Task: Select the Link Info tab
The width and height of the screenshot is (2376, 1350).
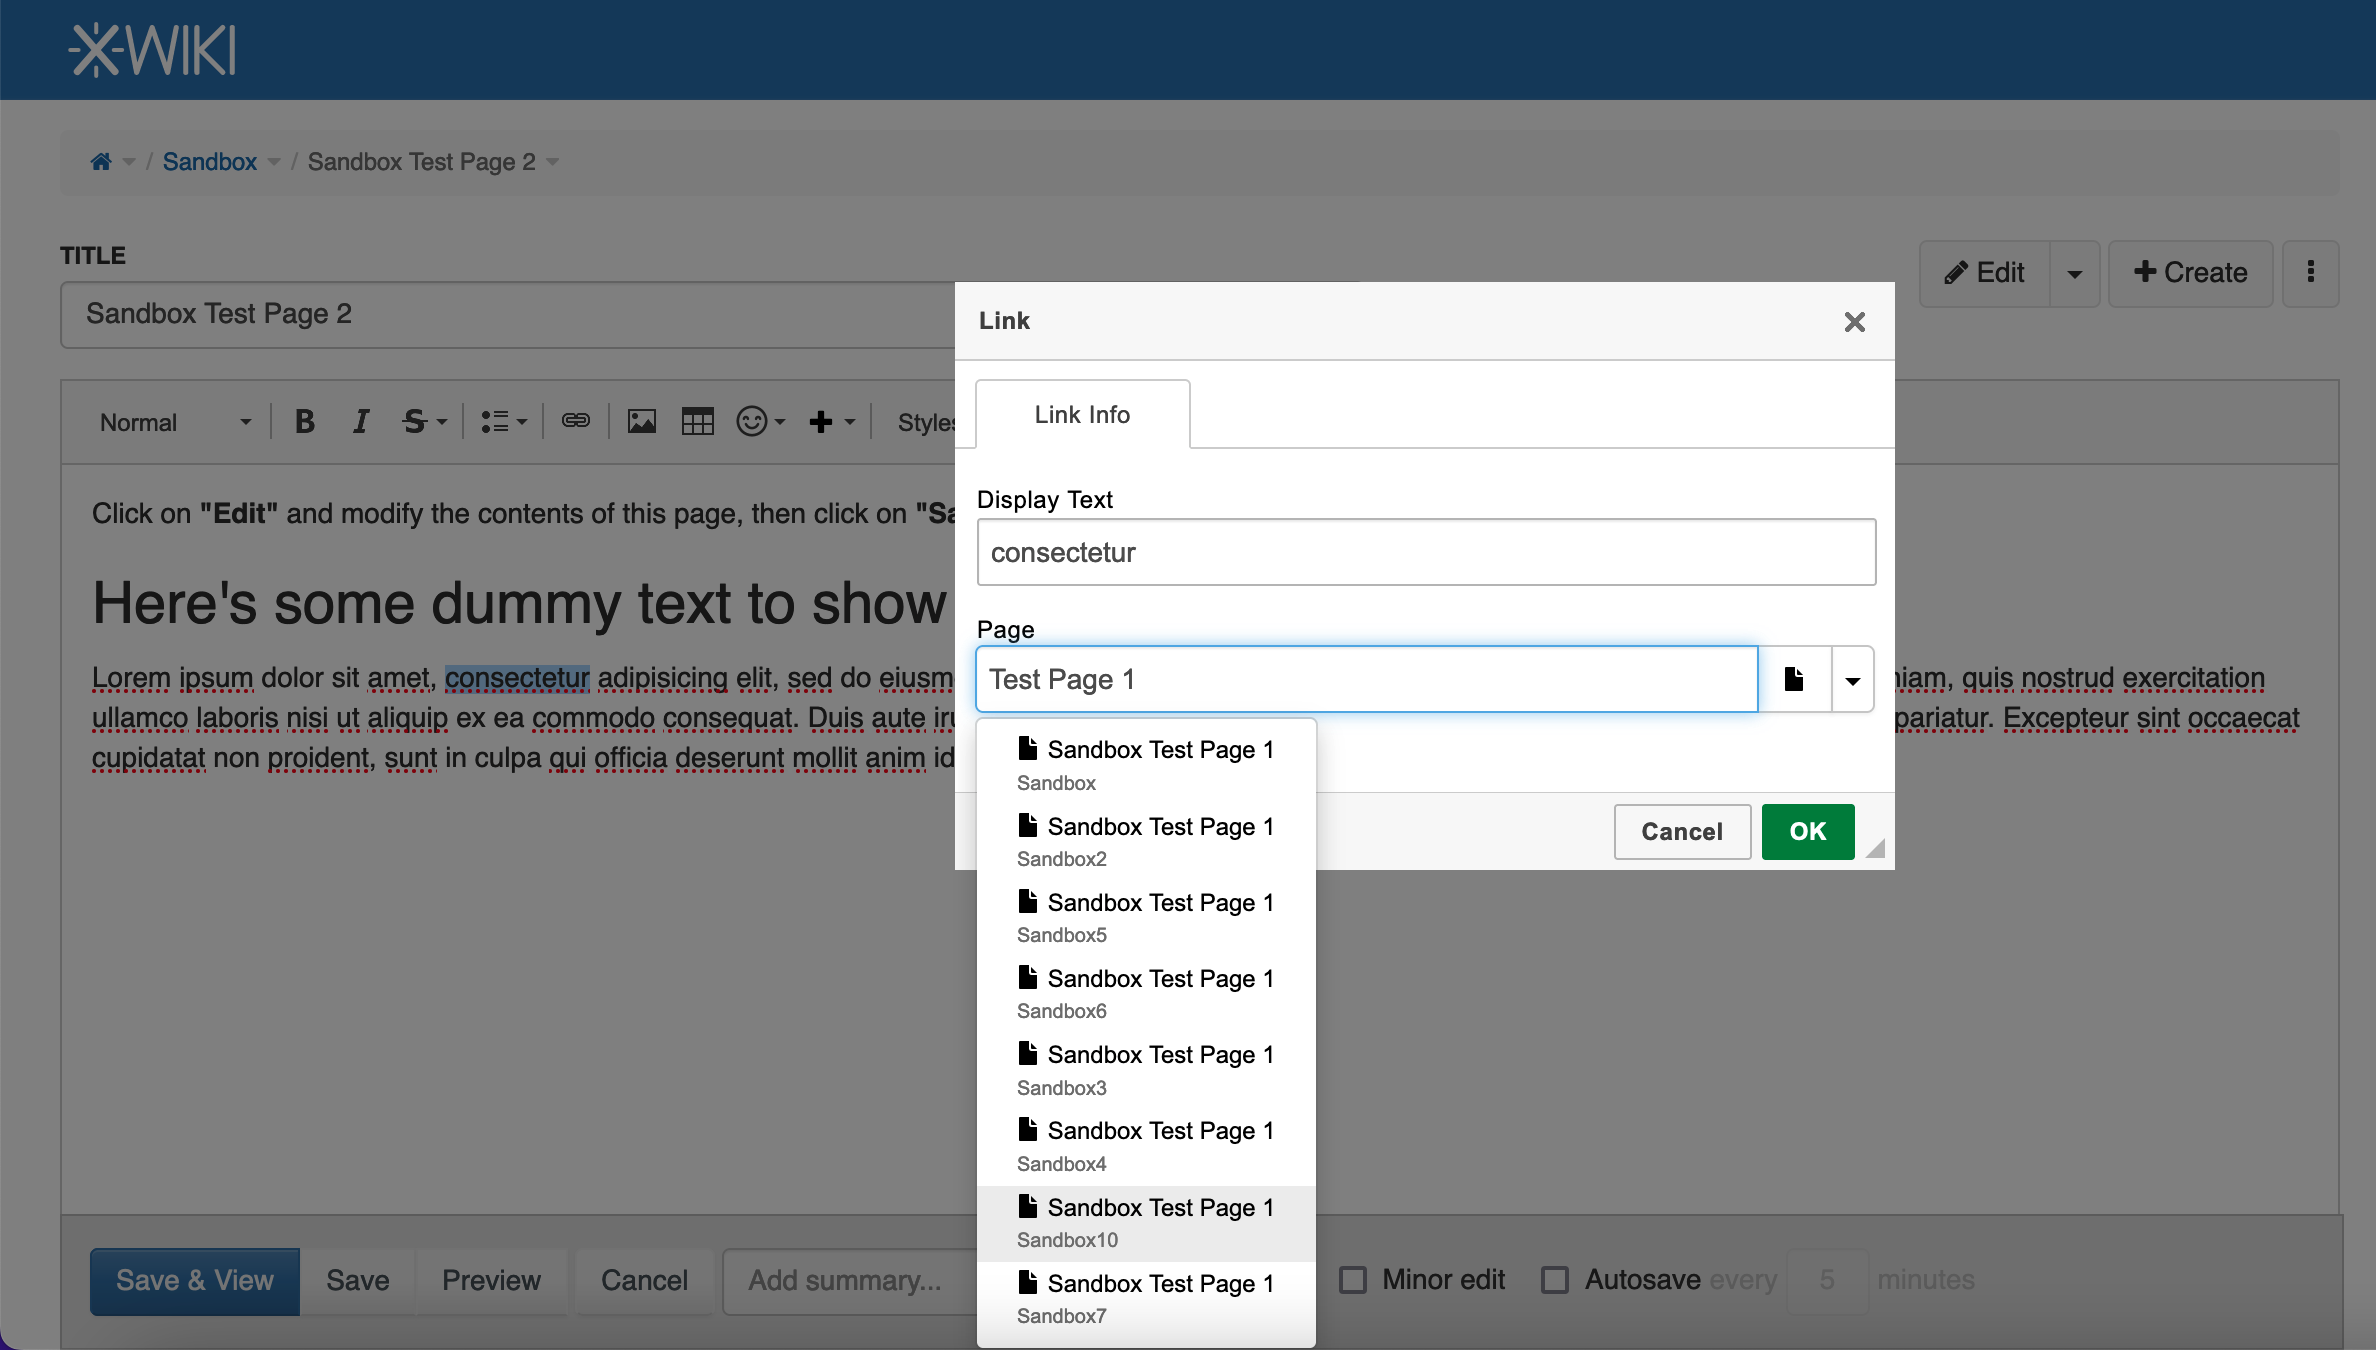Action: click(x=1082, y=415)
